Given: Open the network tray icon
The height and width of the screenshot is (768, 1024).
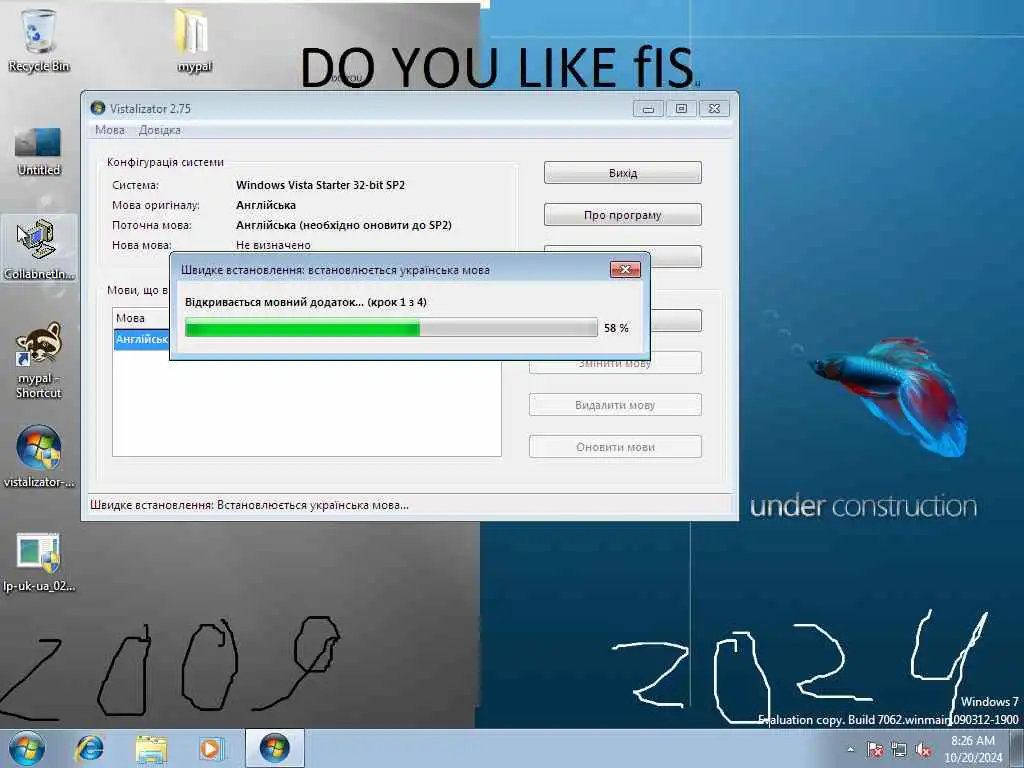Looking at the screenshot, I should (x=899, y=750).
